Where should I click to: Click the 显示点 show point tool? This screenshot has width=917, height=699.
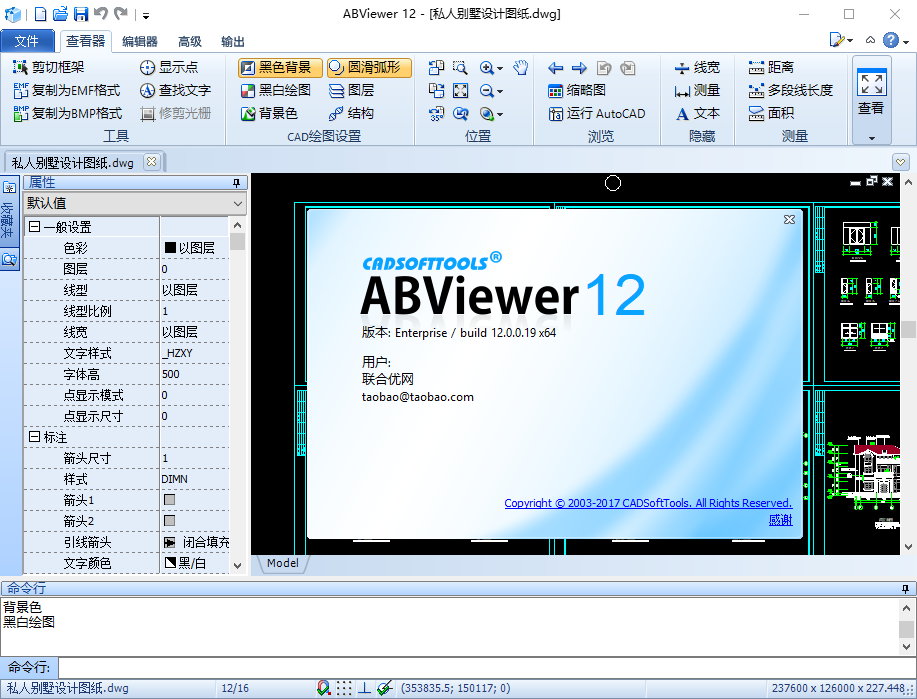(168, 67)
